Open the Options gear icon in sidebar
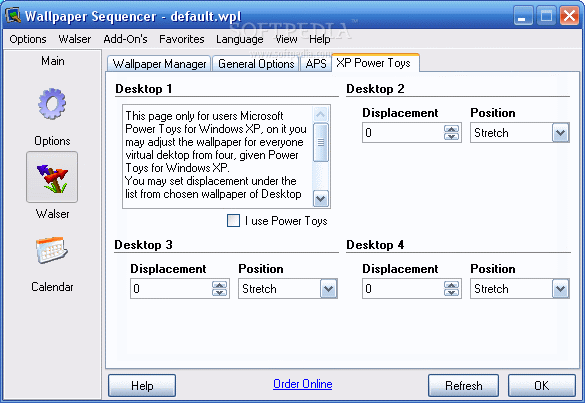Screen dimensions: 585x403 [x=52, y=104]
